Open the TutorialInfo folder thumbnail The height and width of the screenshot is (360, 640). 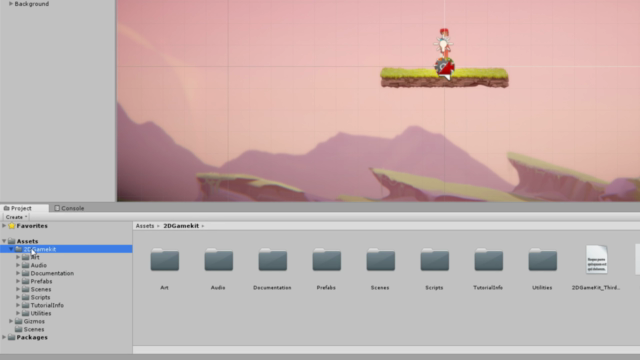point(489,260)
